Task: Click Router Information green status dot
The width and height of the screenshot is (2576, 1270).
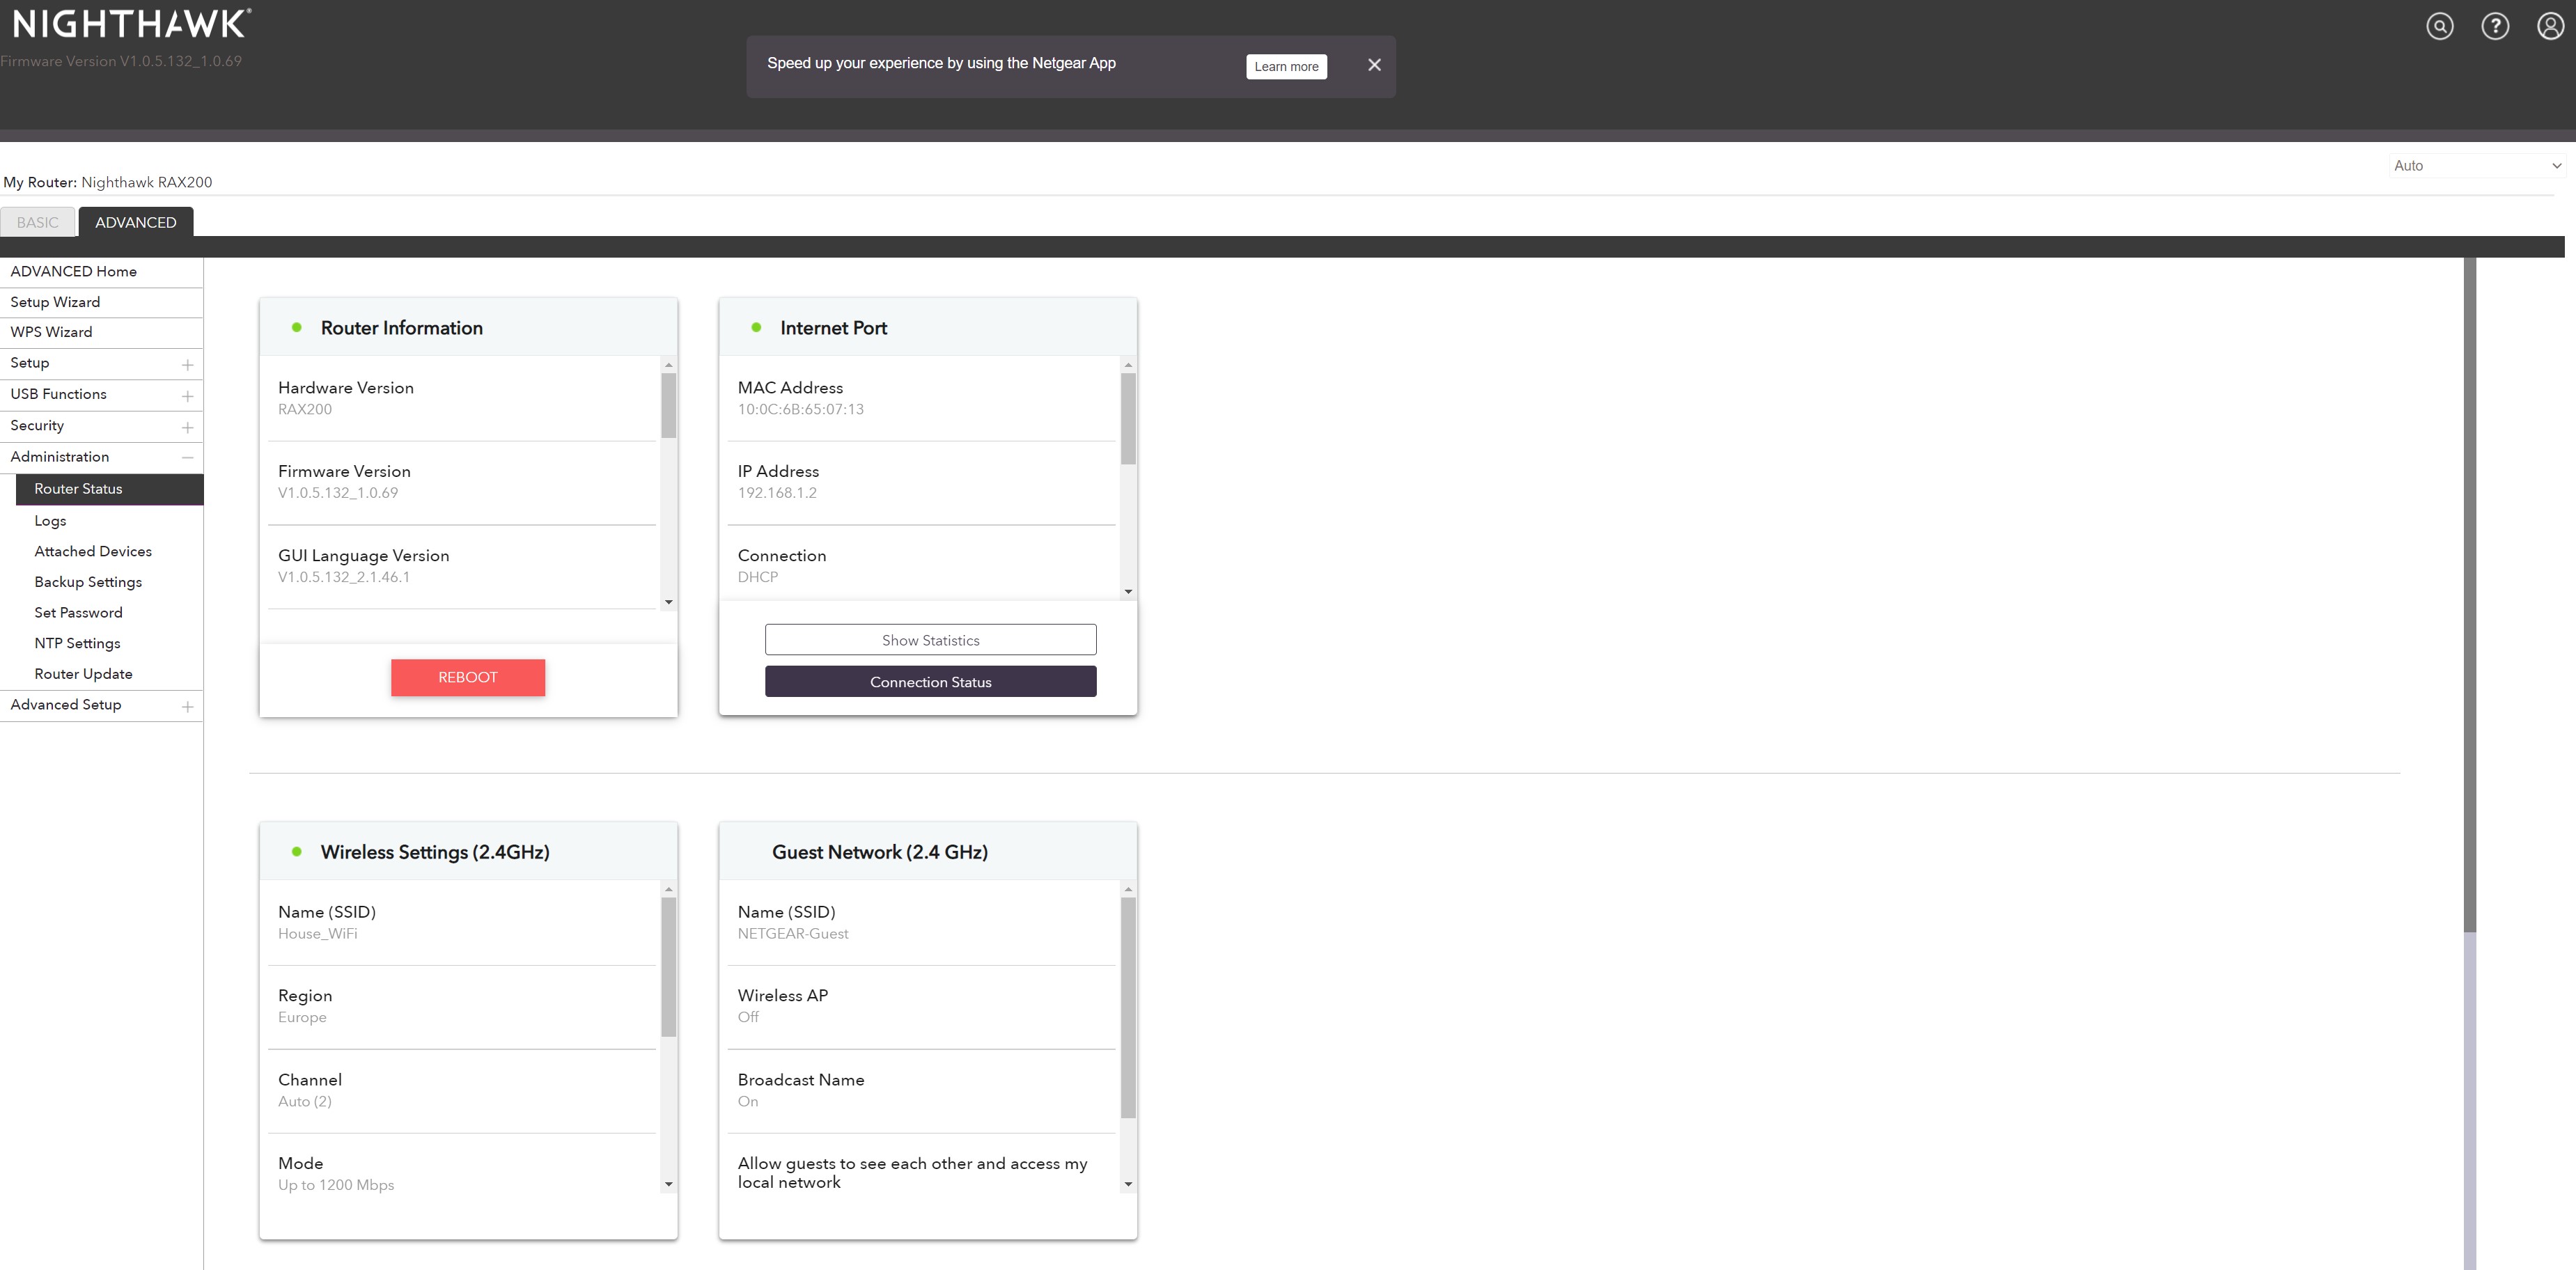Action: pyautogui.click(x=297, y=327)
